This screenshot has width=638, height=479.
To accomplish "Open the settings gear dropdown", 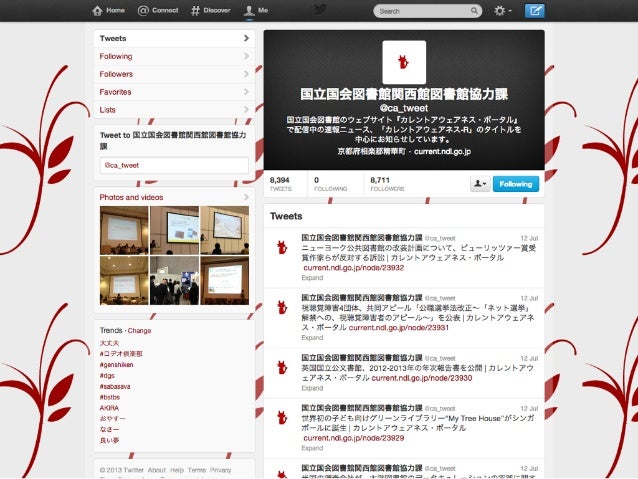I will 503,11.
